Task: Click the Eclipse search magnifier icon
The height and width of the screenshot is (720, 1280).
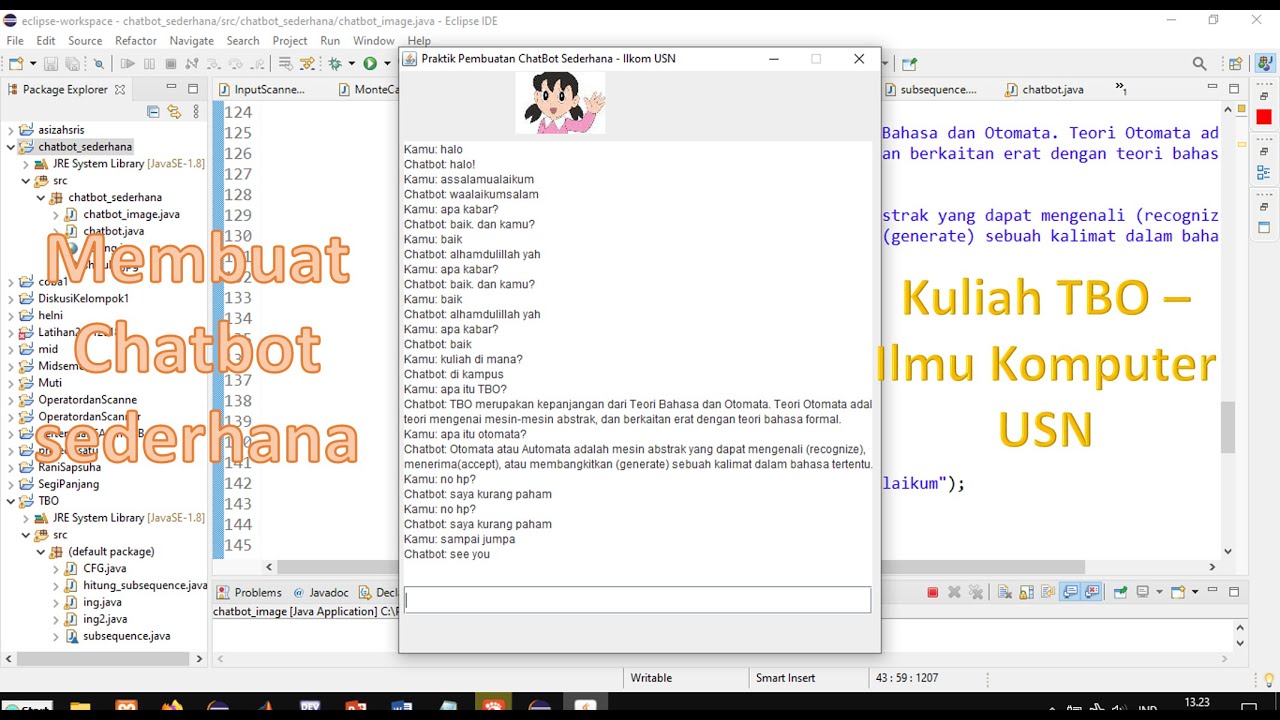Action: point(1199,64)
